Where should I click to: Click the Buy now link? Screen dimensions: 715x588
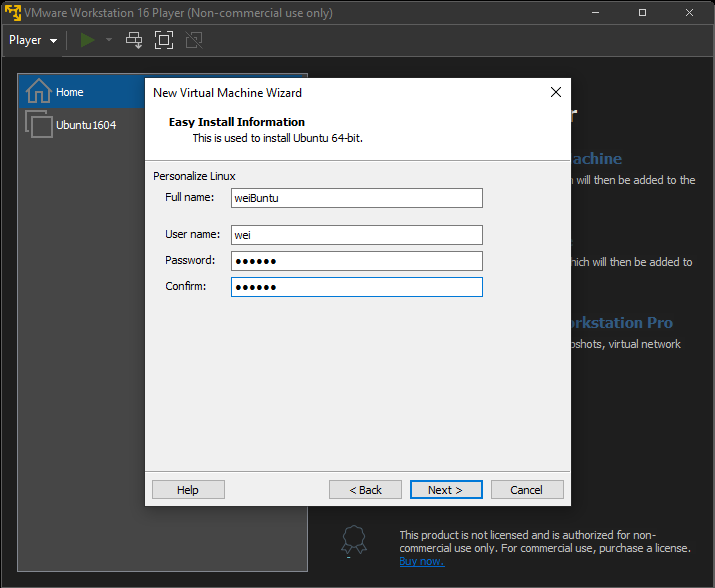click(422, 561)
